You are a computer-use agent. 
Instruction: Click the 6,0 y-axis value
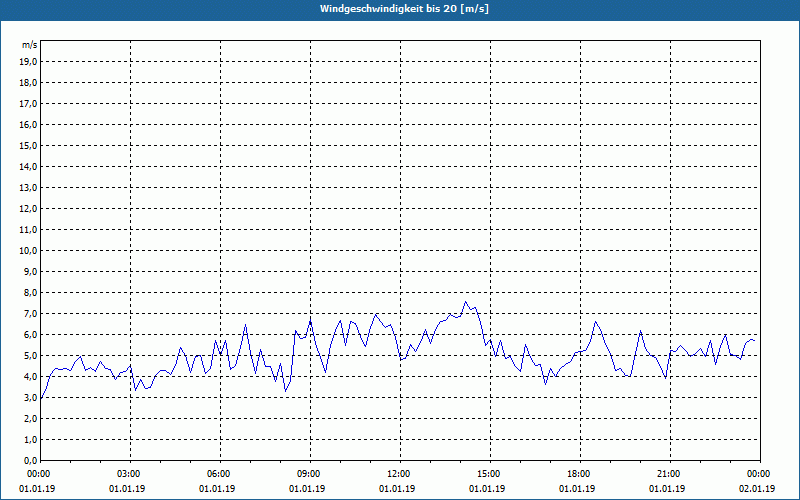(30, 335)
